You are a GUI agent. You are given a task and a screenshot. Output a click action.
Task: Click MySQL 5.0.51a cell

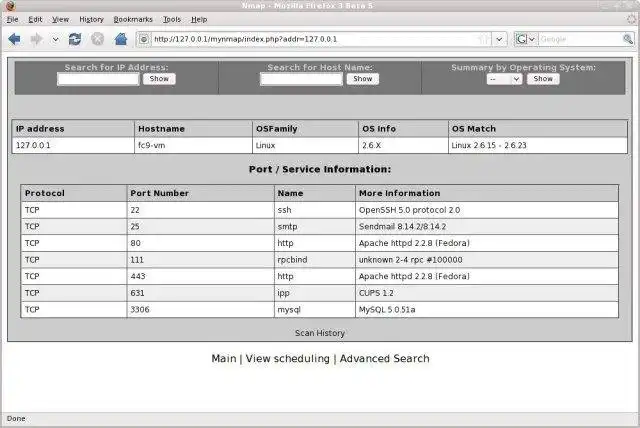pos(487,310)
